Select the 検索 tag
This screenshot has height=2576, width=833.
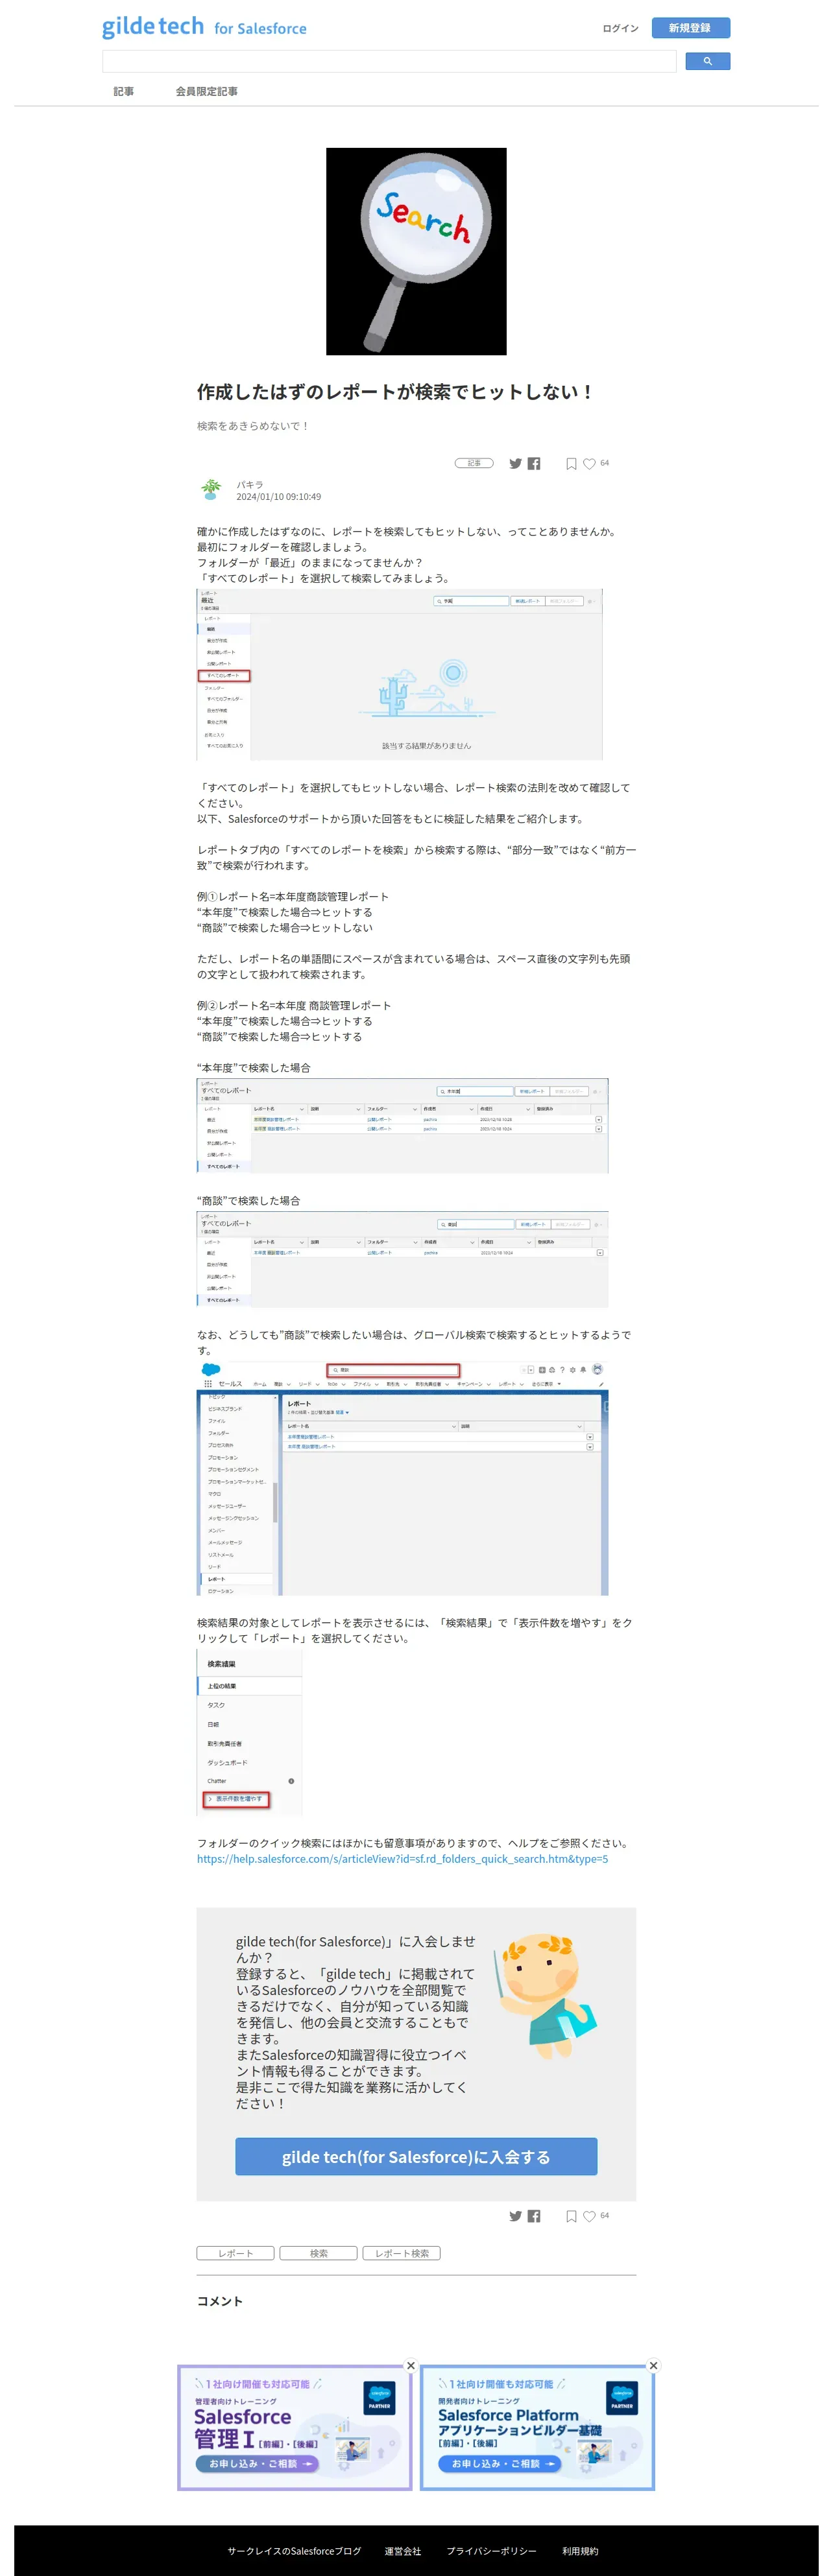[319, 2253]
